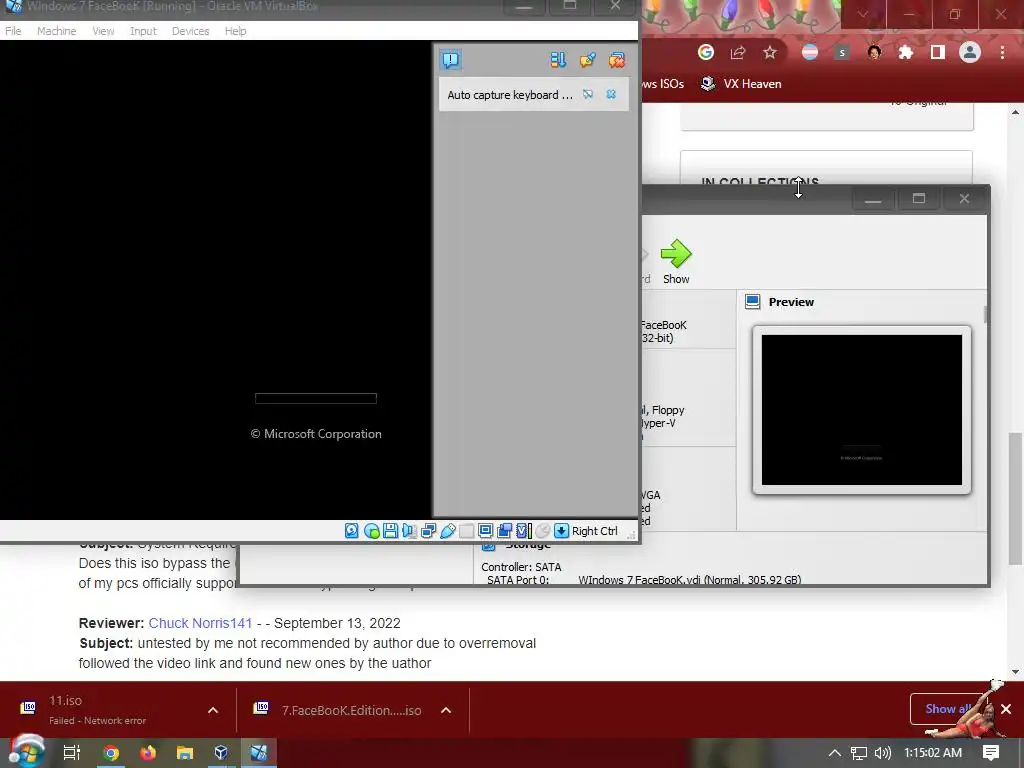Click the USB indicator in VM status bar
The height and width of the screenshot is (768, 1024).
[447, 531]
